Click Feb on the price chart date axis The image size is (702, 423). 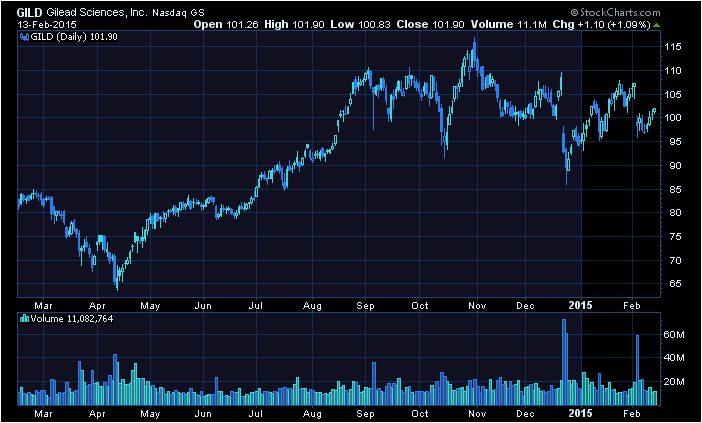click(632, 306)
